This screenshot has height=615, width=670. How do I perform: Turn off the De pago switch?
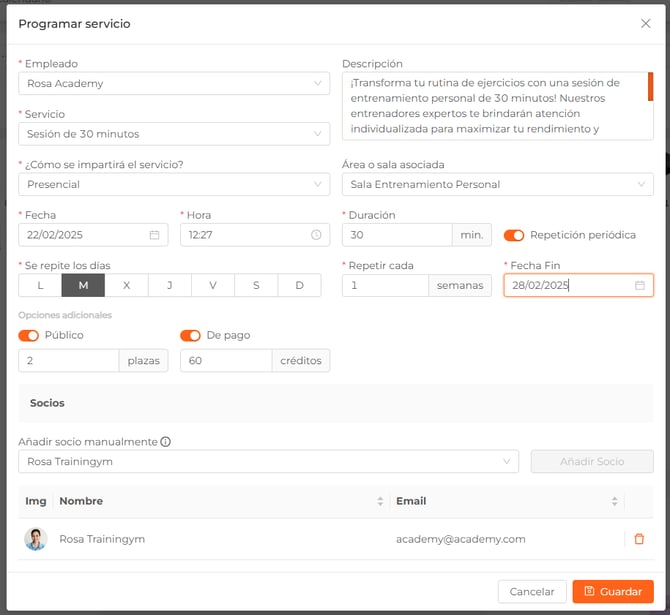(190, 336)
